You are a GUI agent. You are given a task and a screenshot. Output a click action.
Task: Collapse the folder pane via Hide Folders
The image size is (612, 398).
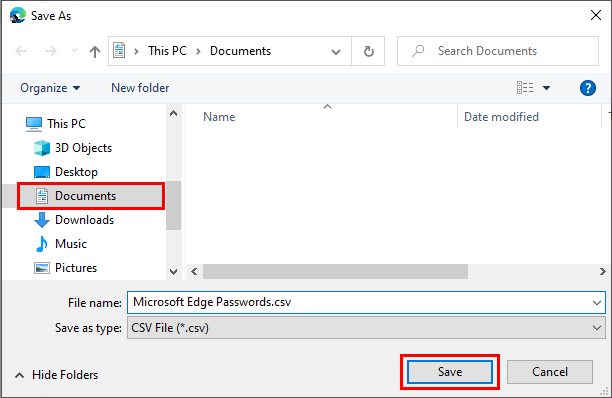coord(57,375)
